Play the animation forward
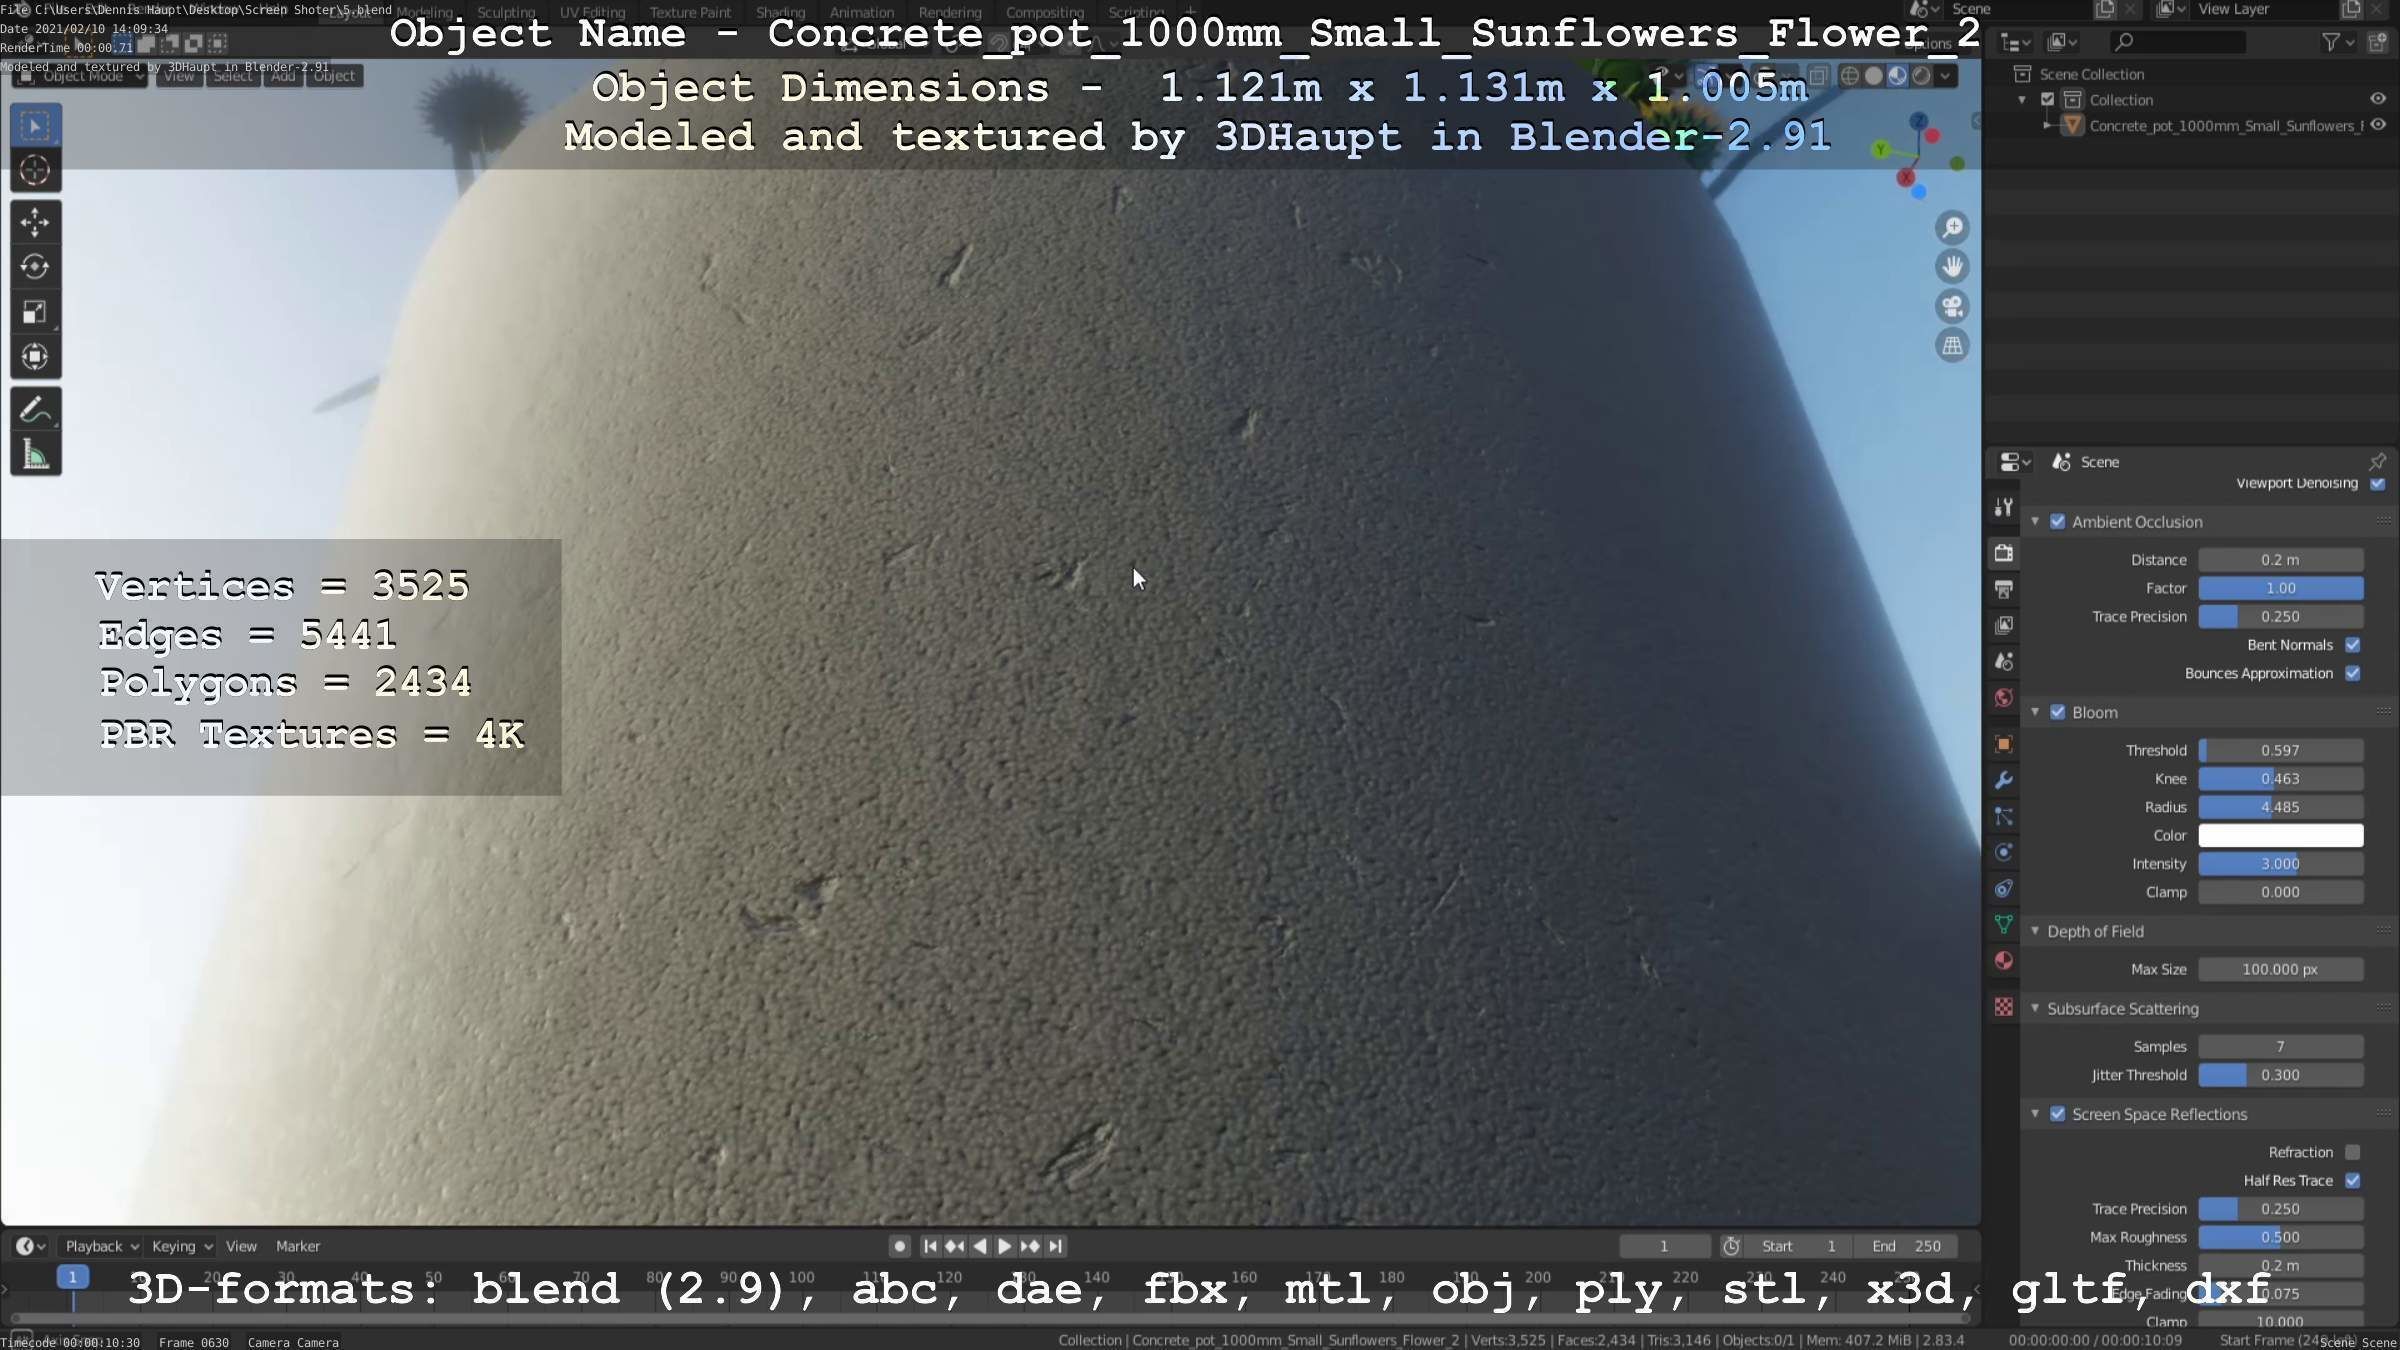The width and height of the screenshot is (2400, 1350). 1005,1246
